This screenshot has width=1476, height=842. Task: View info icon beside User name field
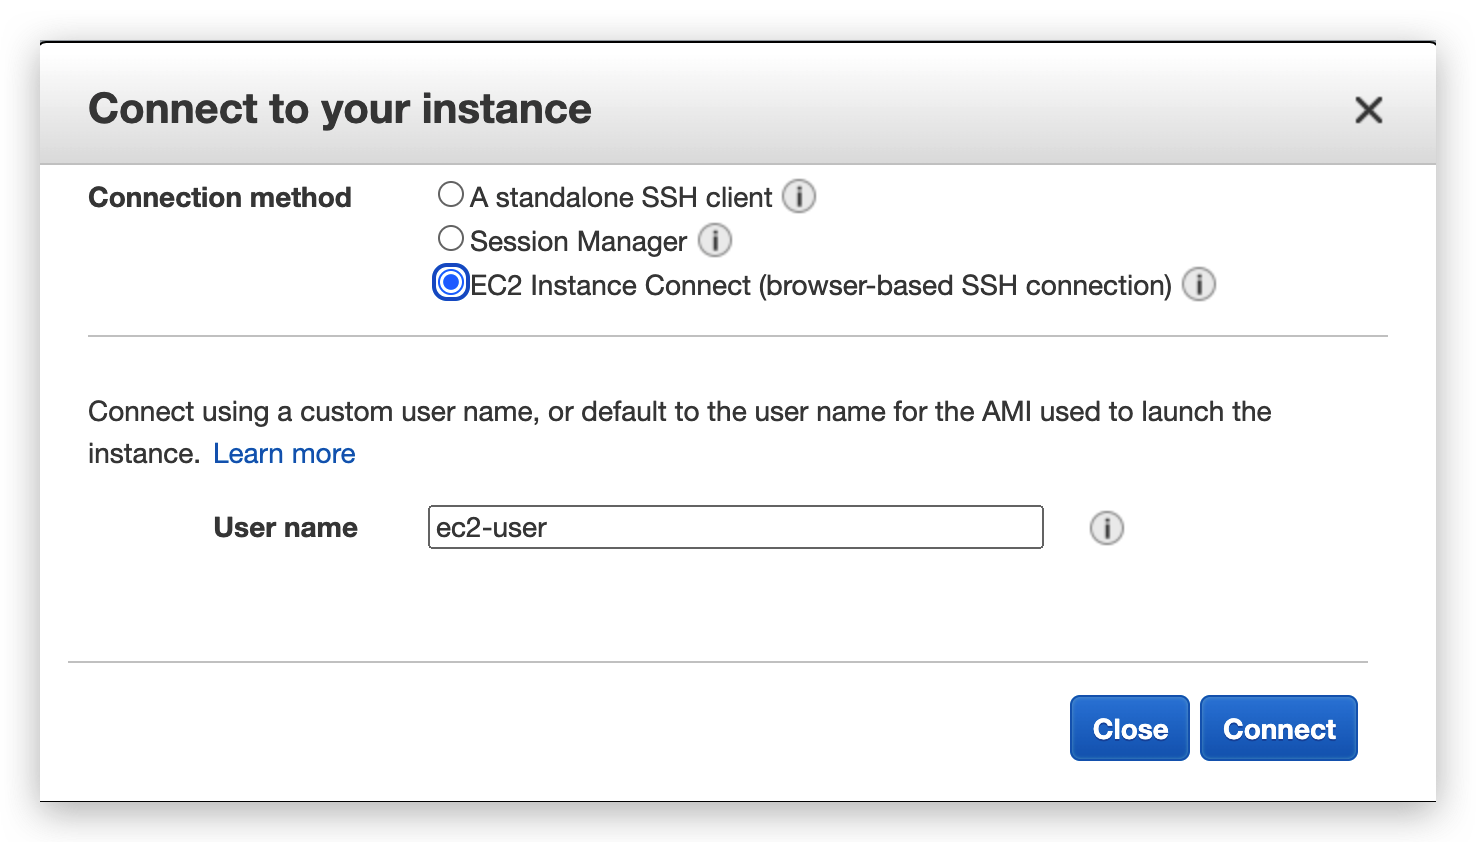pos(1107,527)
